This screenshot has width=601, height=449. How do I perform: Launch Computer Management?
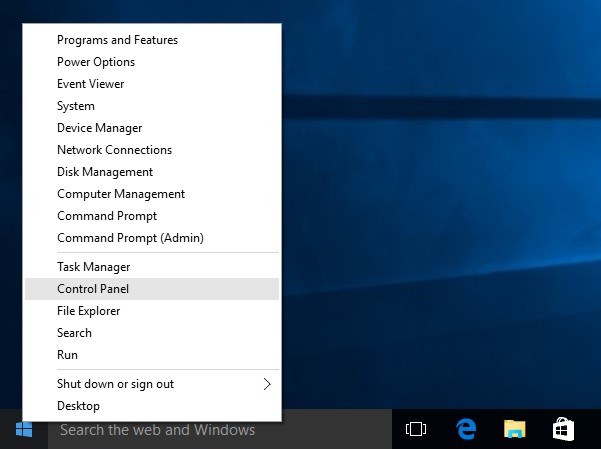152,194
